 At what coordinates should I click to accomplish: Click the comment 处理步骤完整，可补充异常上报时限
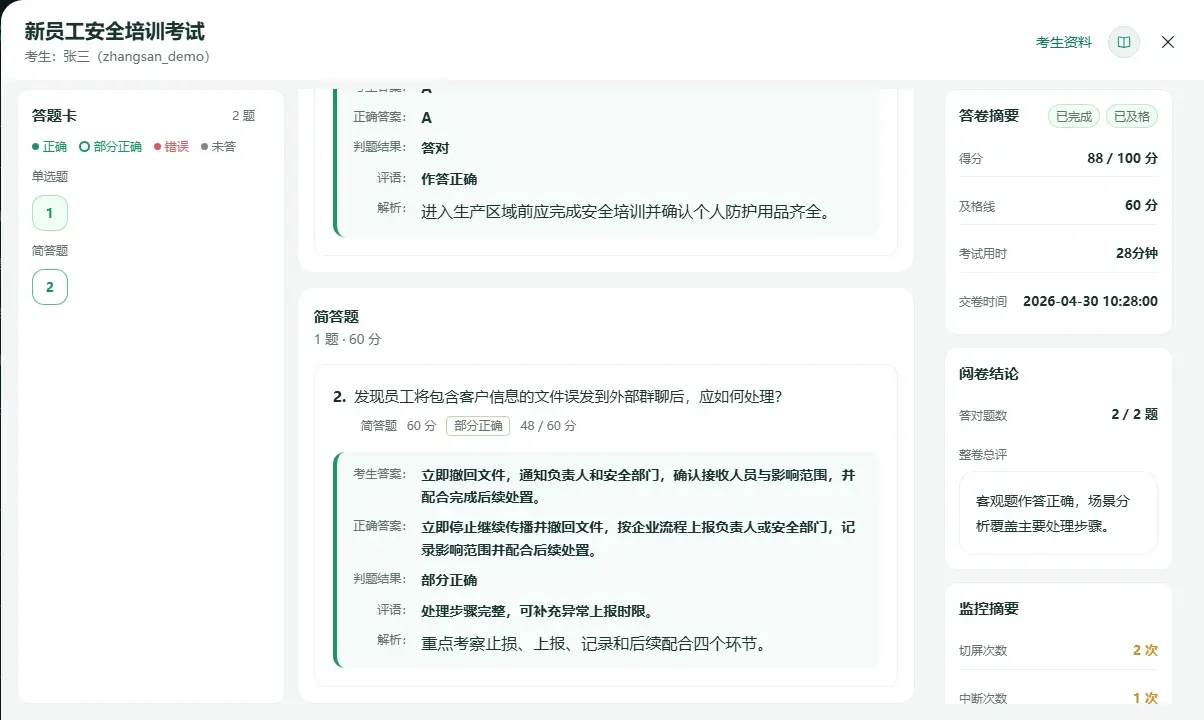(x=538, y=611)
